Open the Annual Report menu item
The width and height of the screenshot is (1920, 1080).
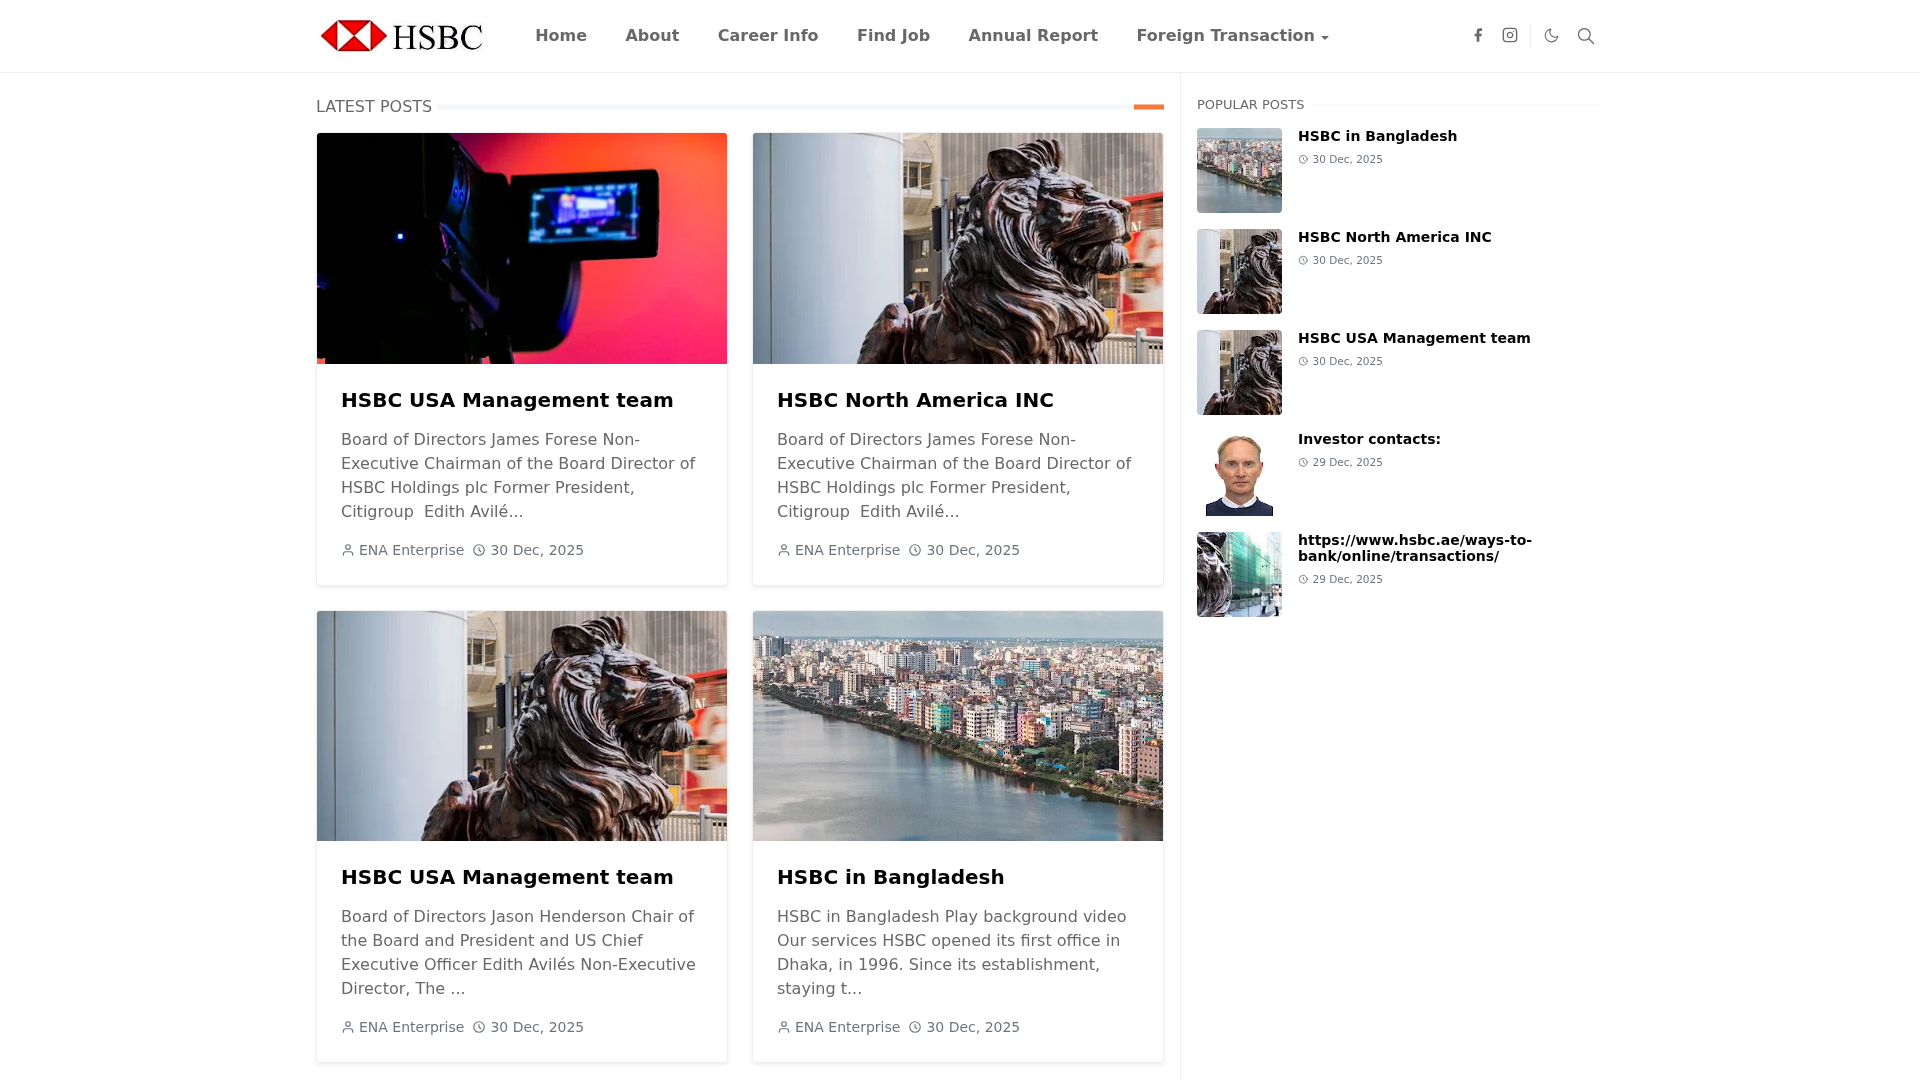tap(1033, 36)
